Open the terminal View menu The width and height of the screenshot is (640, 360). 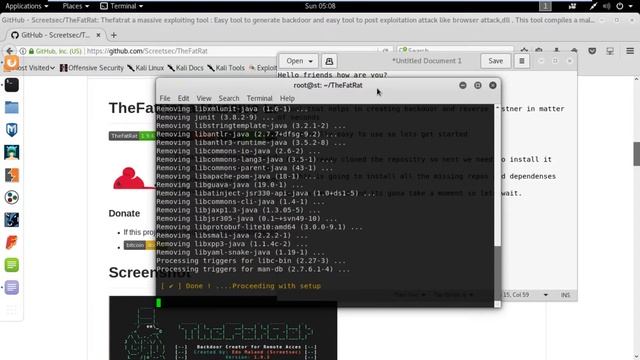pyautogui.click(x=204, y=98)
